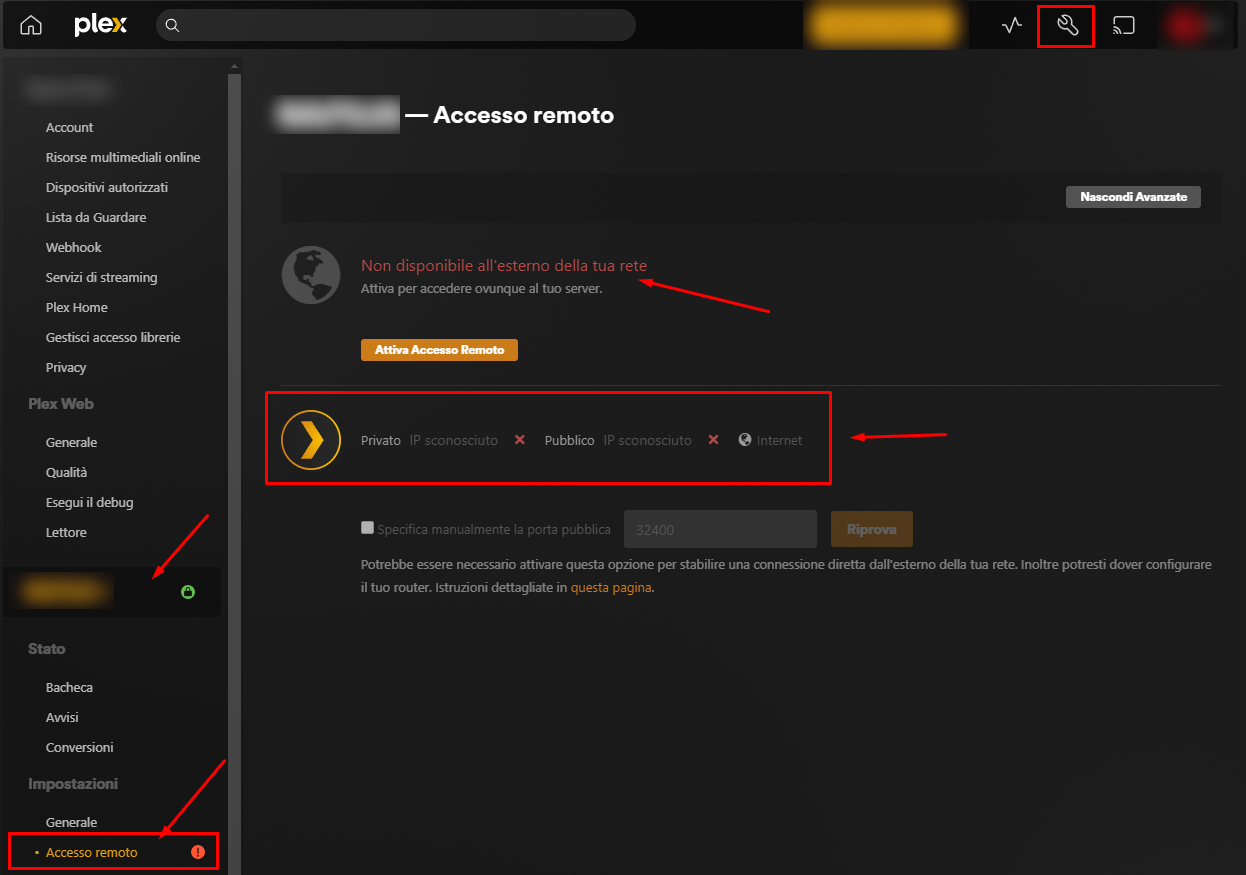Click the Attiva Accesso Remoto button
1246x875 pixels.
pyautogui.click(x=439, y=350)
